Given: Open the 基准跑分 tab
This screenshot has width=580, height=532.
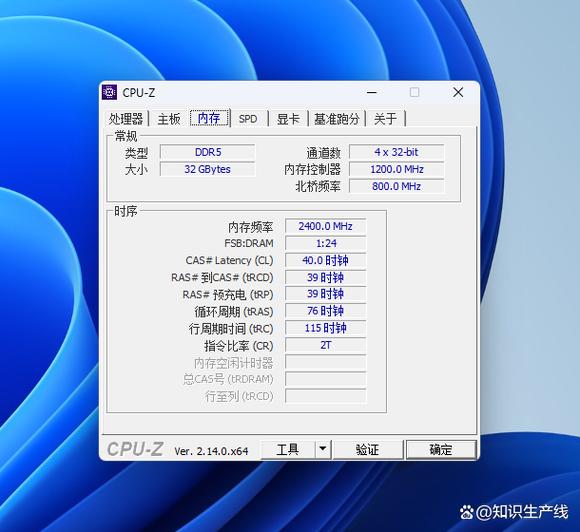Looking at the screenshot, I should click(x=337, y=119).
